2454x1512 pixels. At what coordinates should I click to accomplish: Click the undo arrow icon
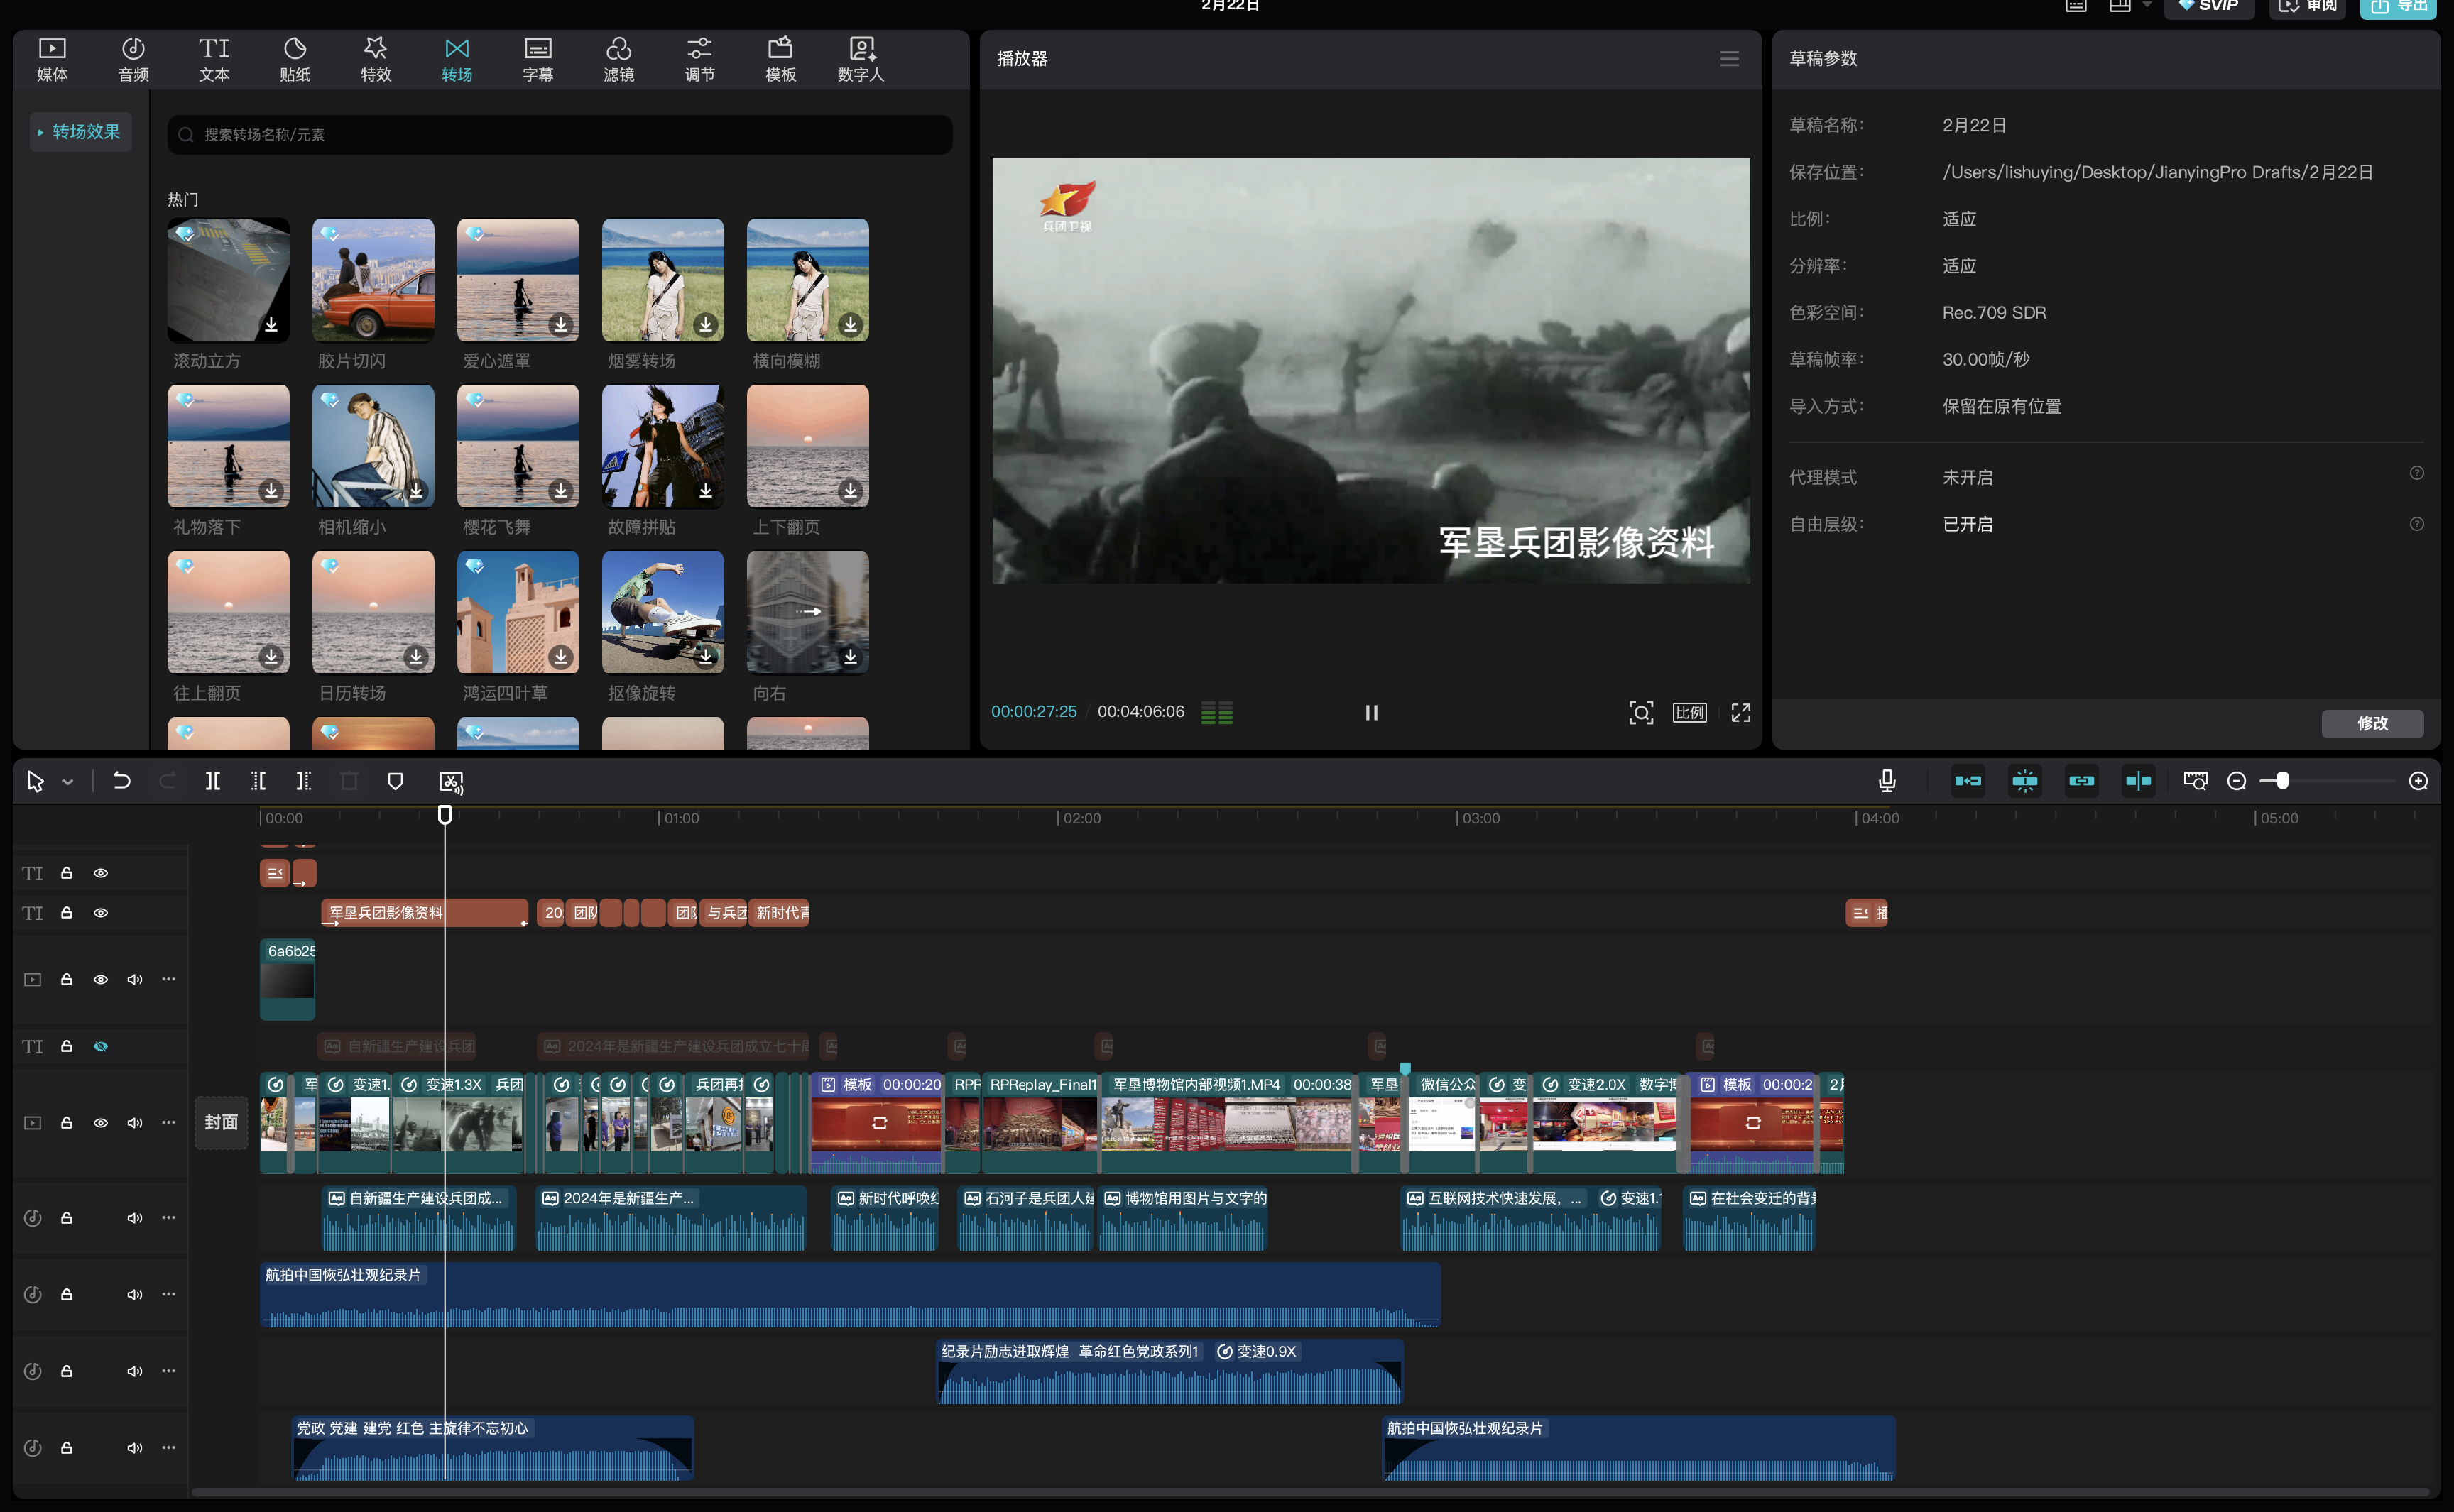122,781
